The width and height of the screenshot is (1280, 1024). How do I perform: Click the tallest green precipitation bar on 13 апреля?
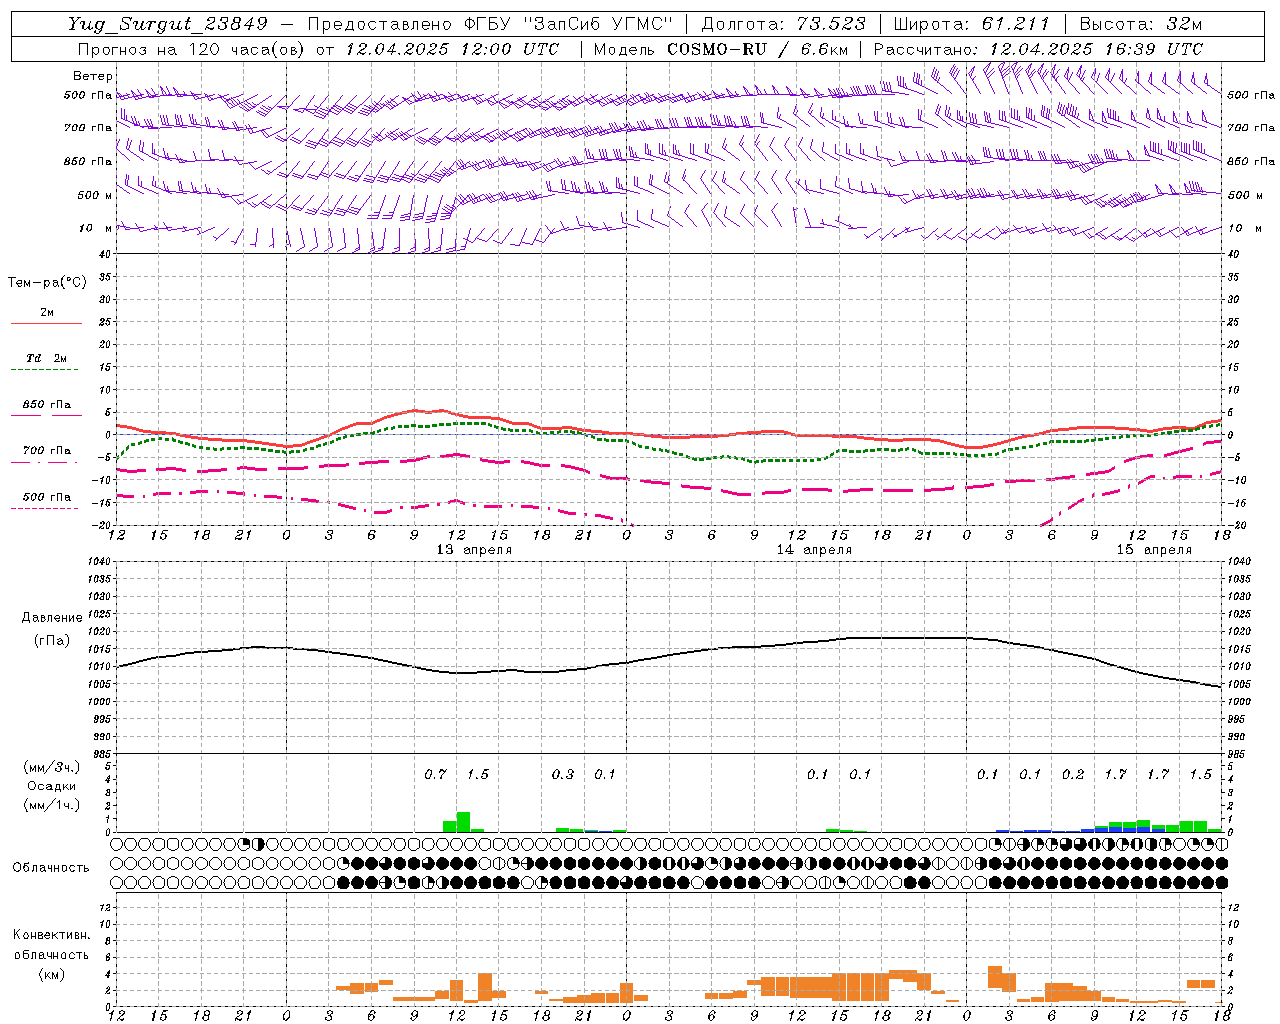click(x=463, y=822)
